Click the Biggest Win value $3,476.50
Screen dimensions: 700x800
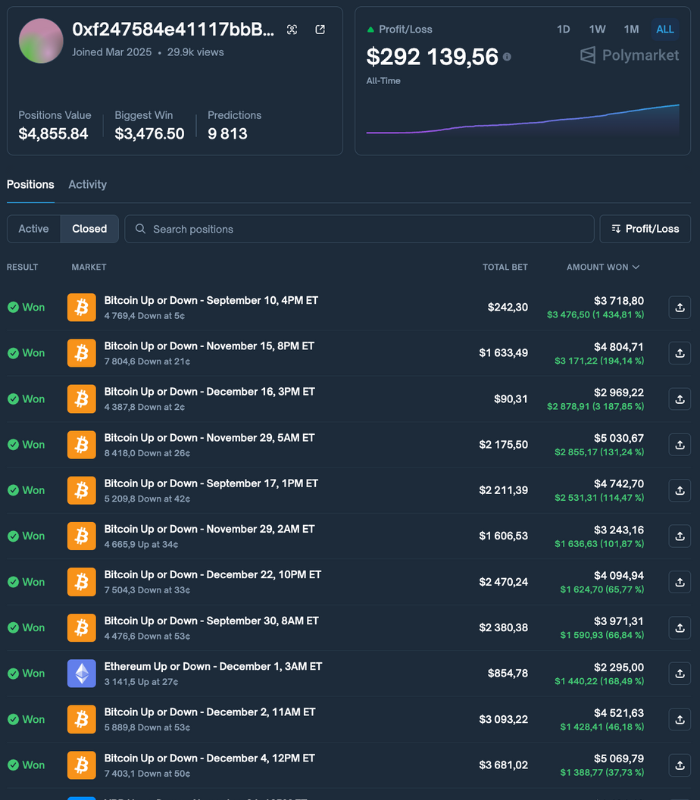[149, 134]
